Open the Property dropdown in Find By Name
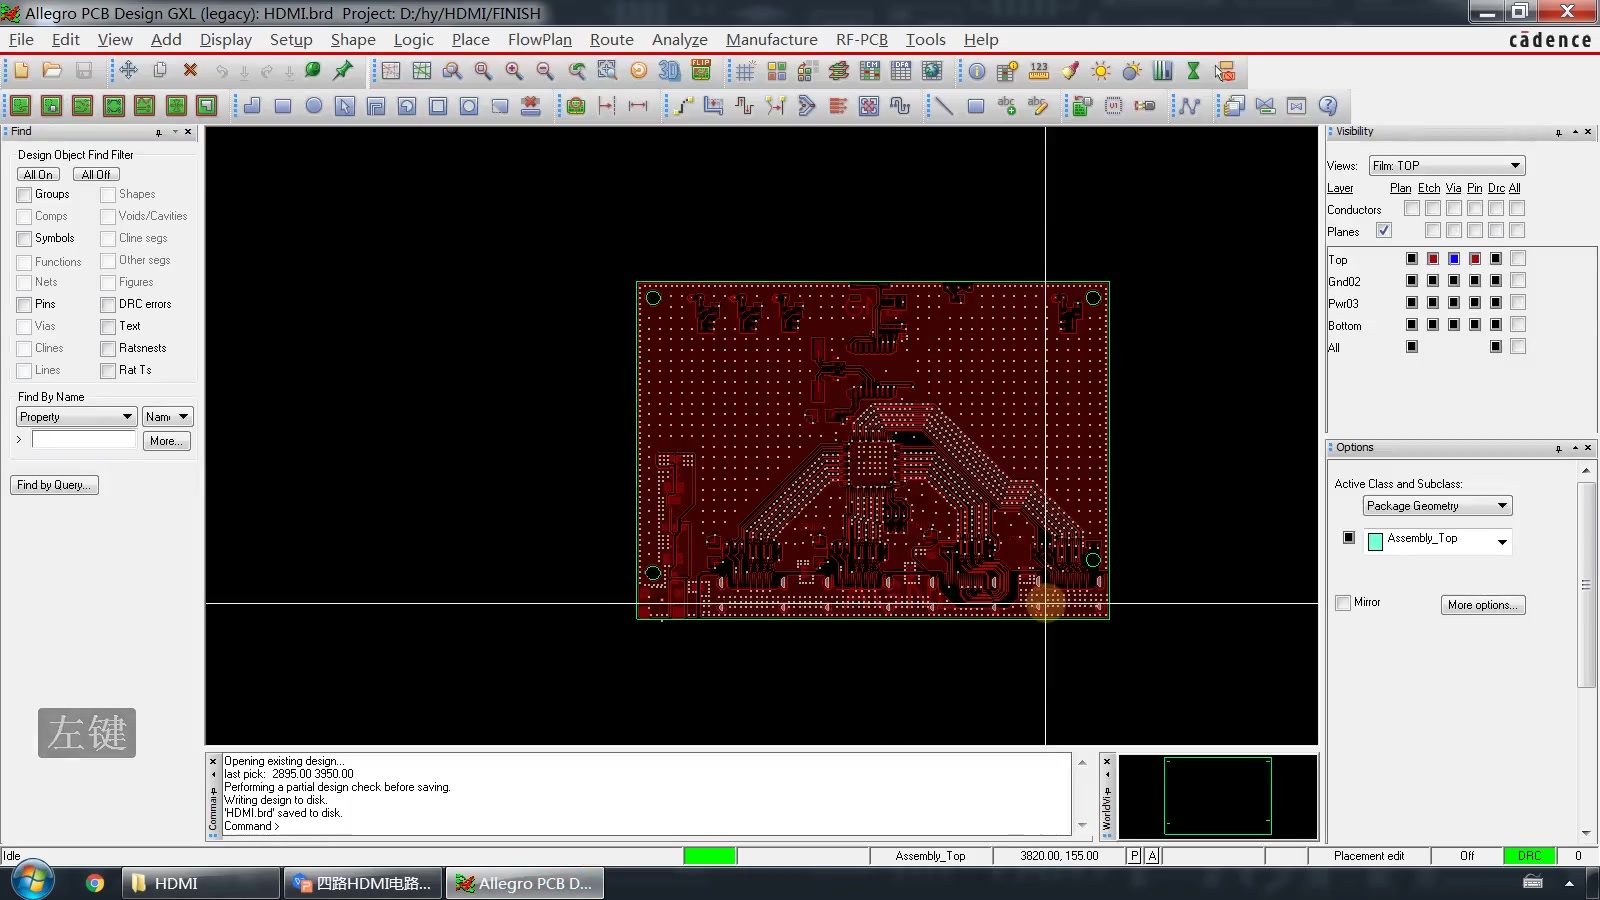The image size is (1600, 900). 75,417
